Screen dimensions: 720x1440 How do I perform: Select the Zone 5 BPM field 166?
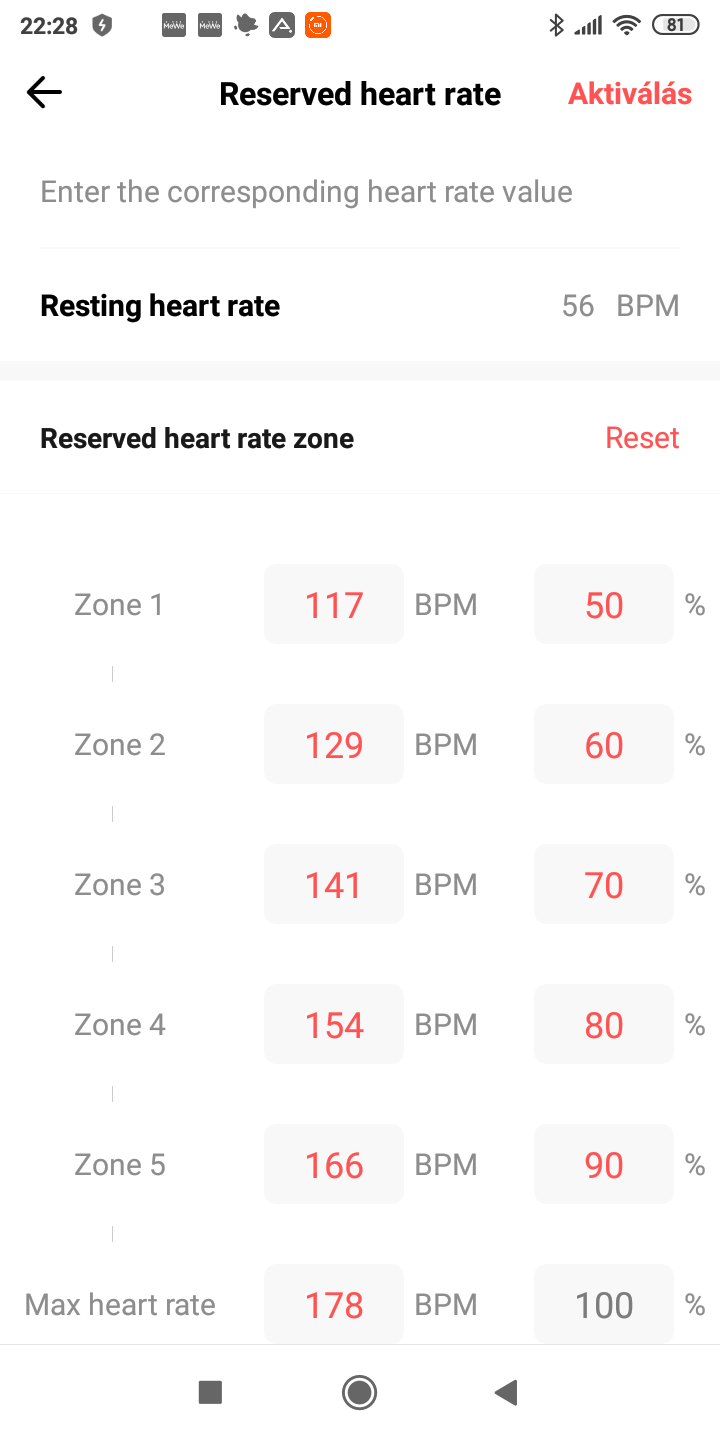pos(334,1164)
